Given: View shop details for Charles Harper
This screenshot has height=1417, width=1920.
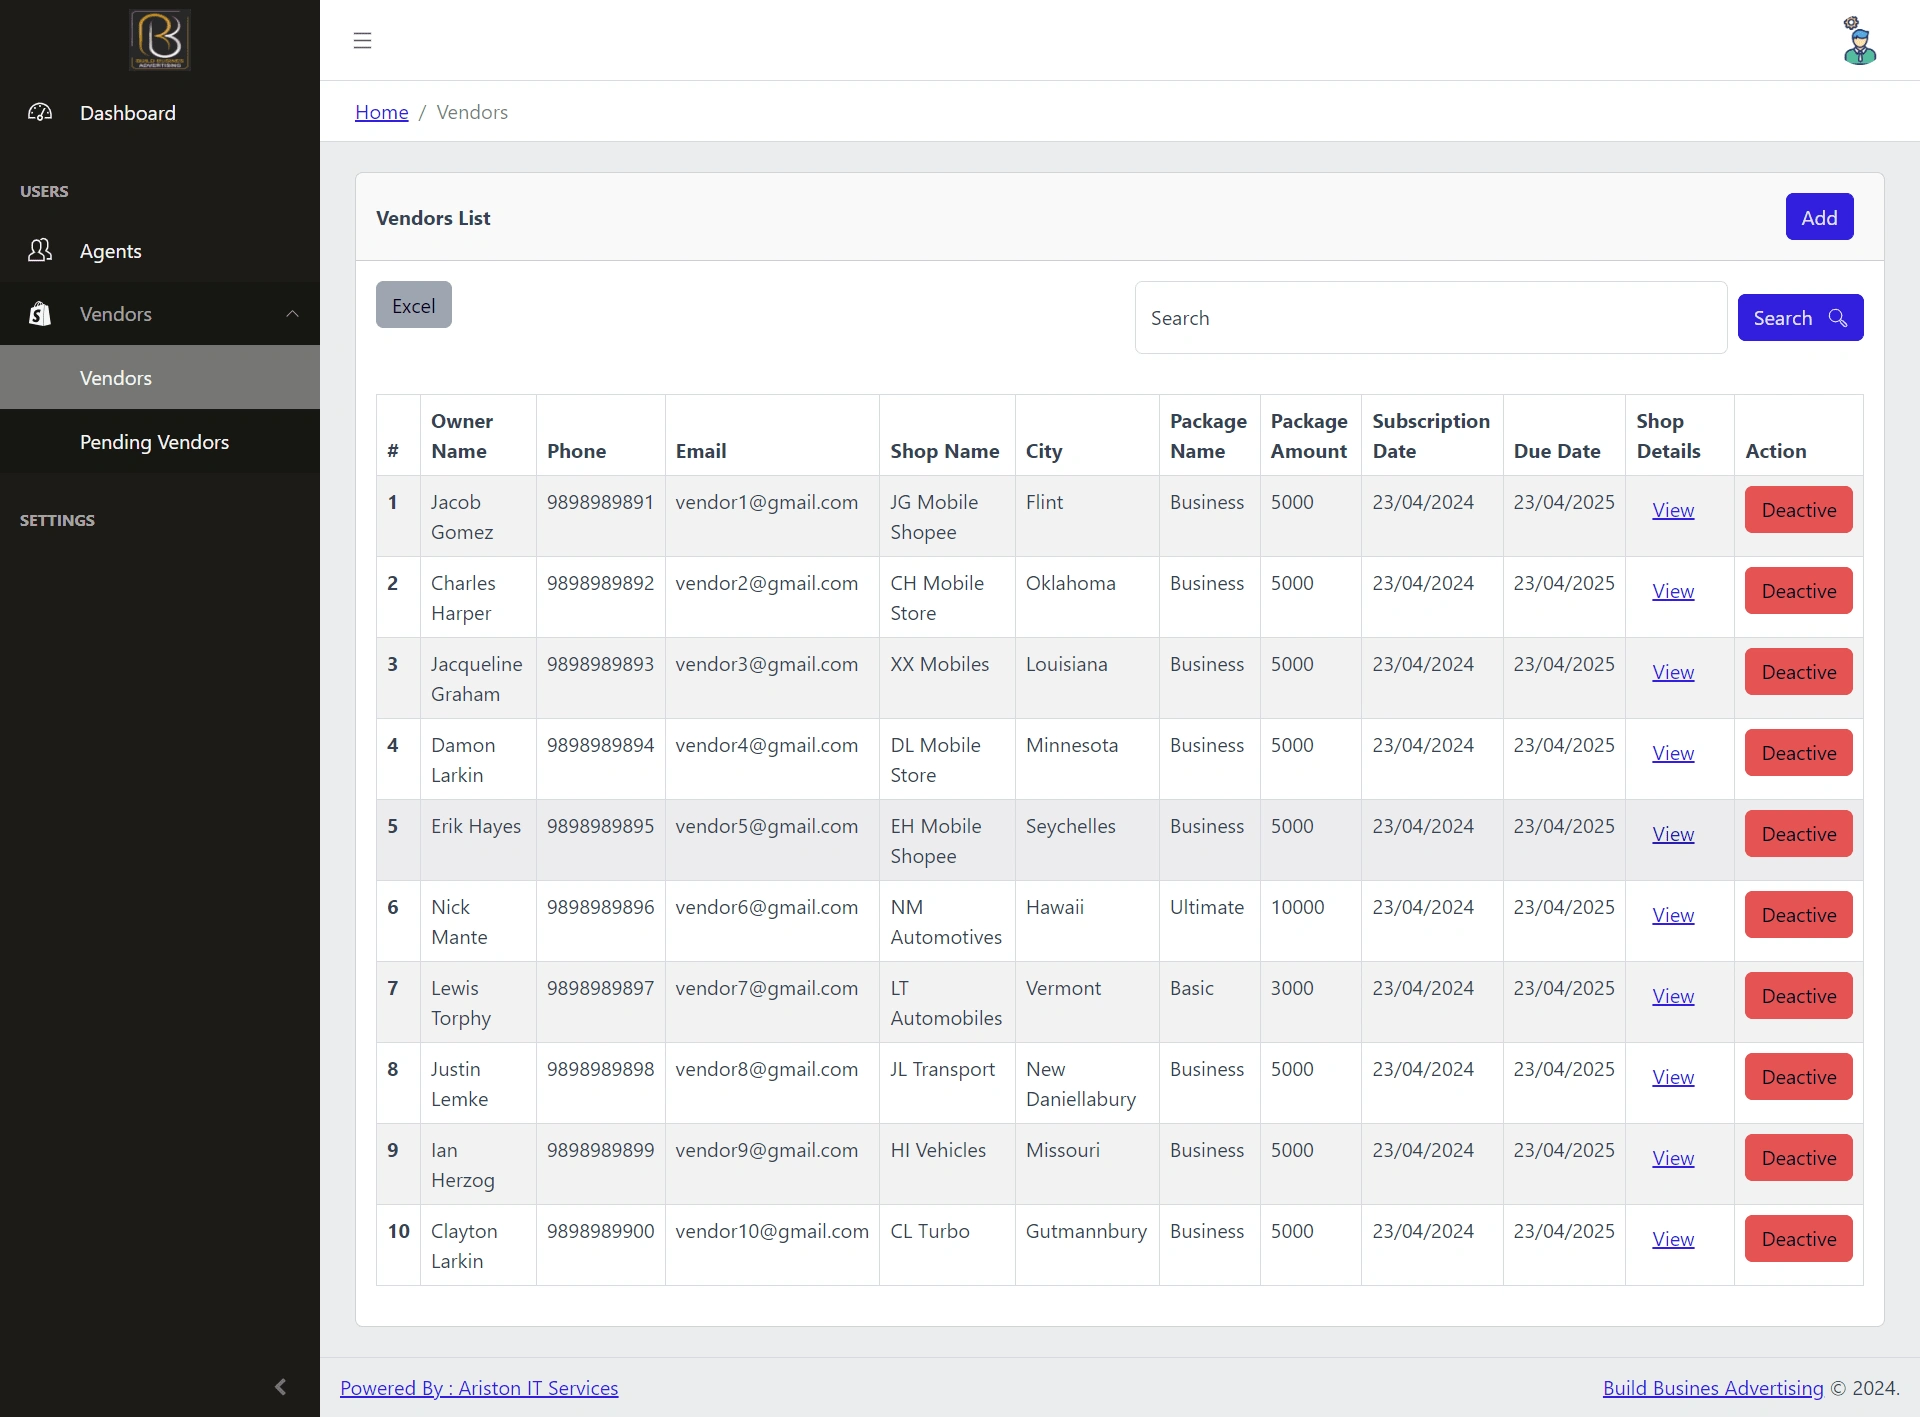Looking at the screenshot, I should coord(1672,591).
